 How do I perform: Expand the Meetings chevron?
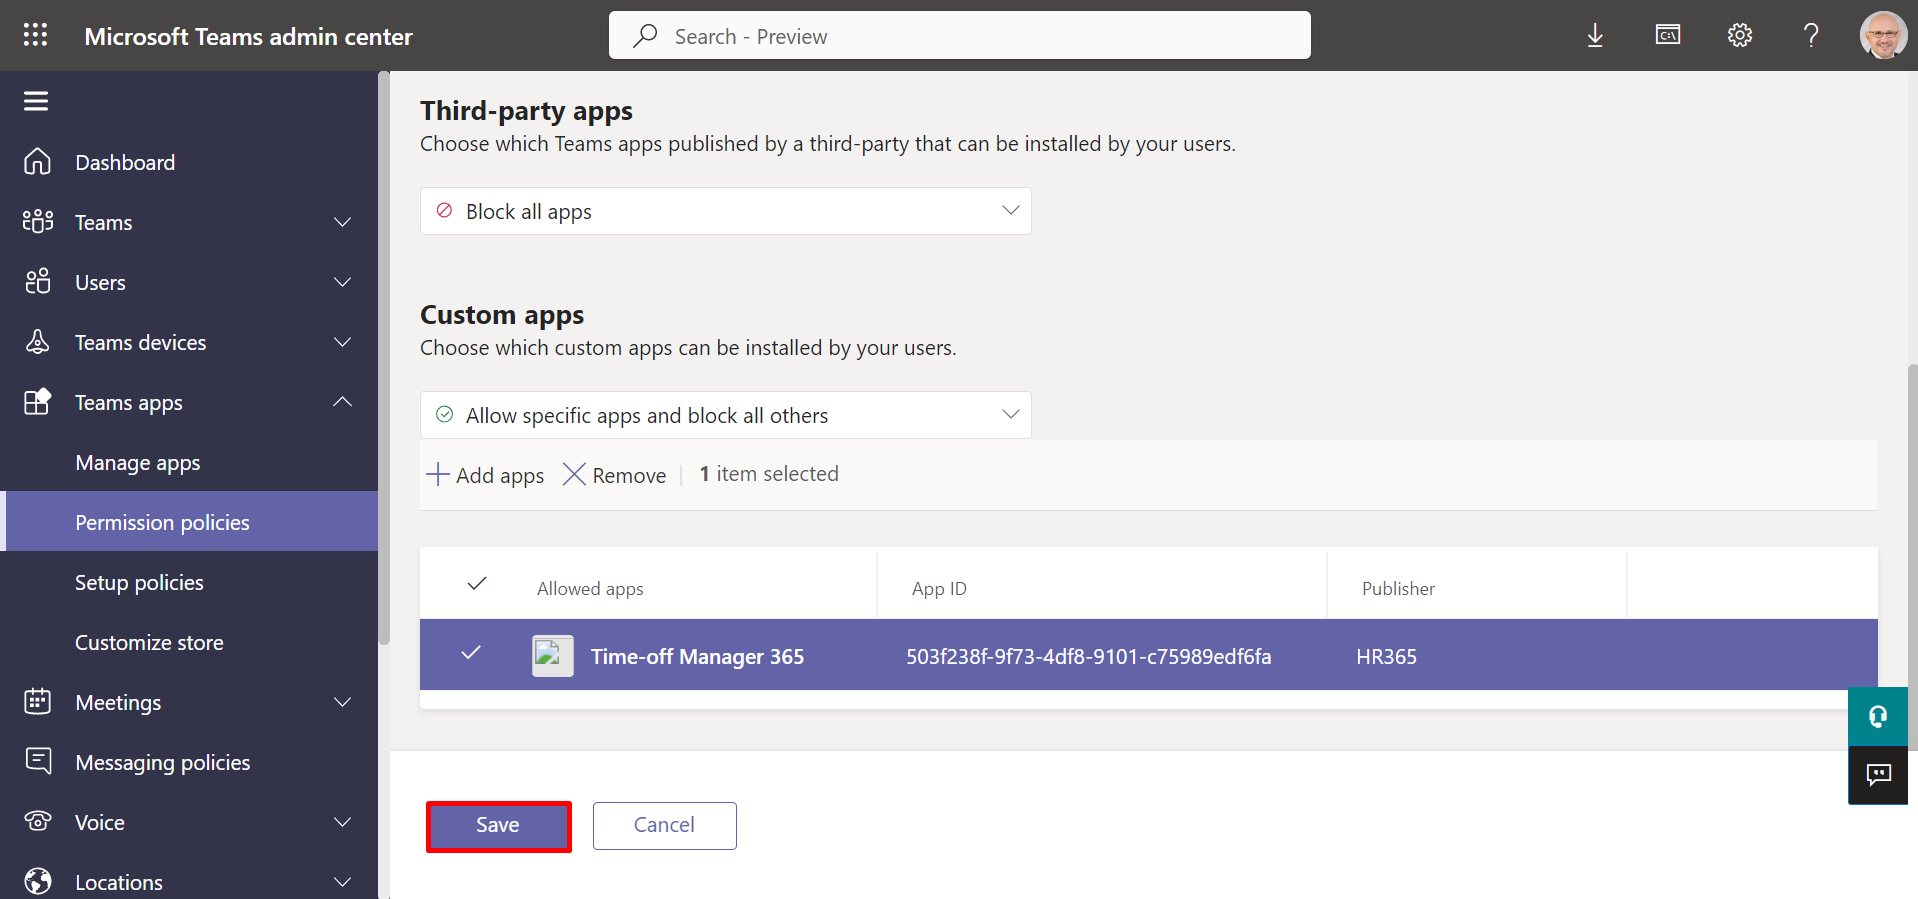(342, 702)
